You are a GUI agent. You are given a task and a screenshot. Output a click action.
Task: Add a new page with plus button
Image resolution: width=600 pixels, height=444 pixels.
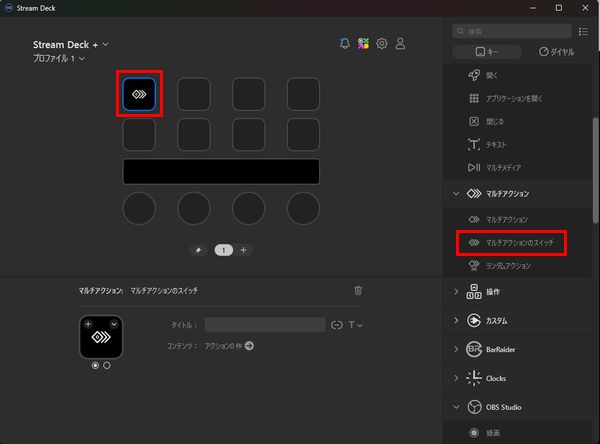click(x=243, y=250)
